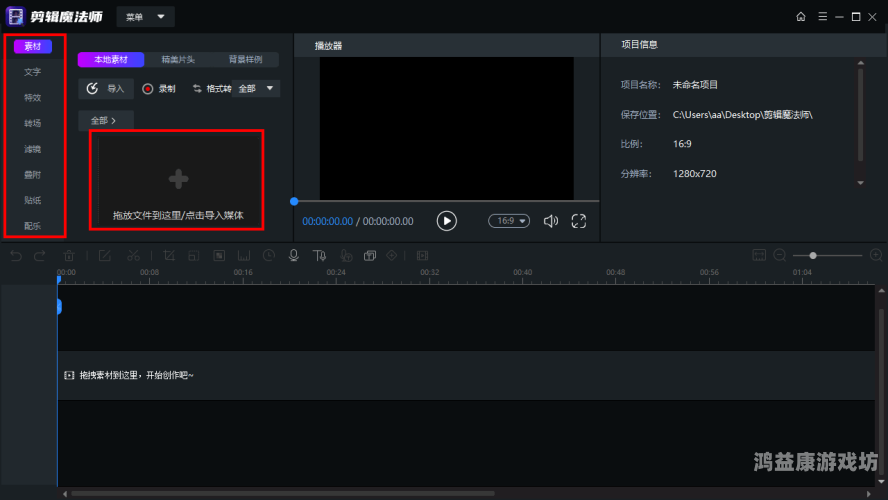
Task: Click the microphone voiceover icon
Action: point(294,256)
